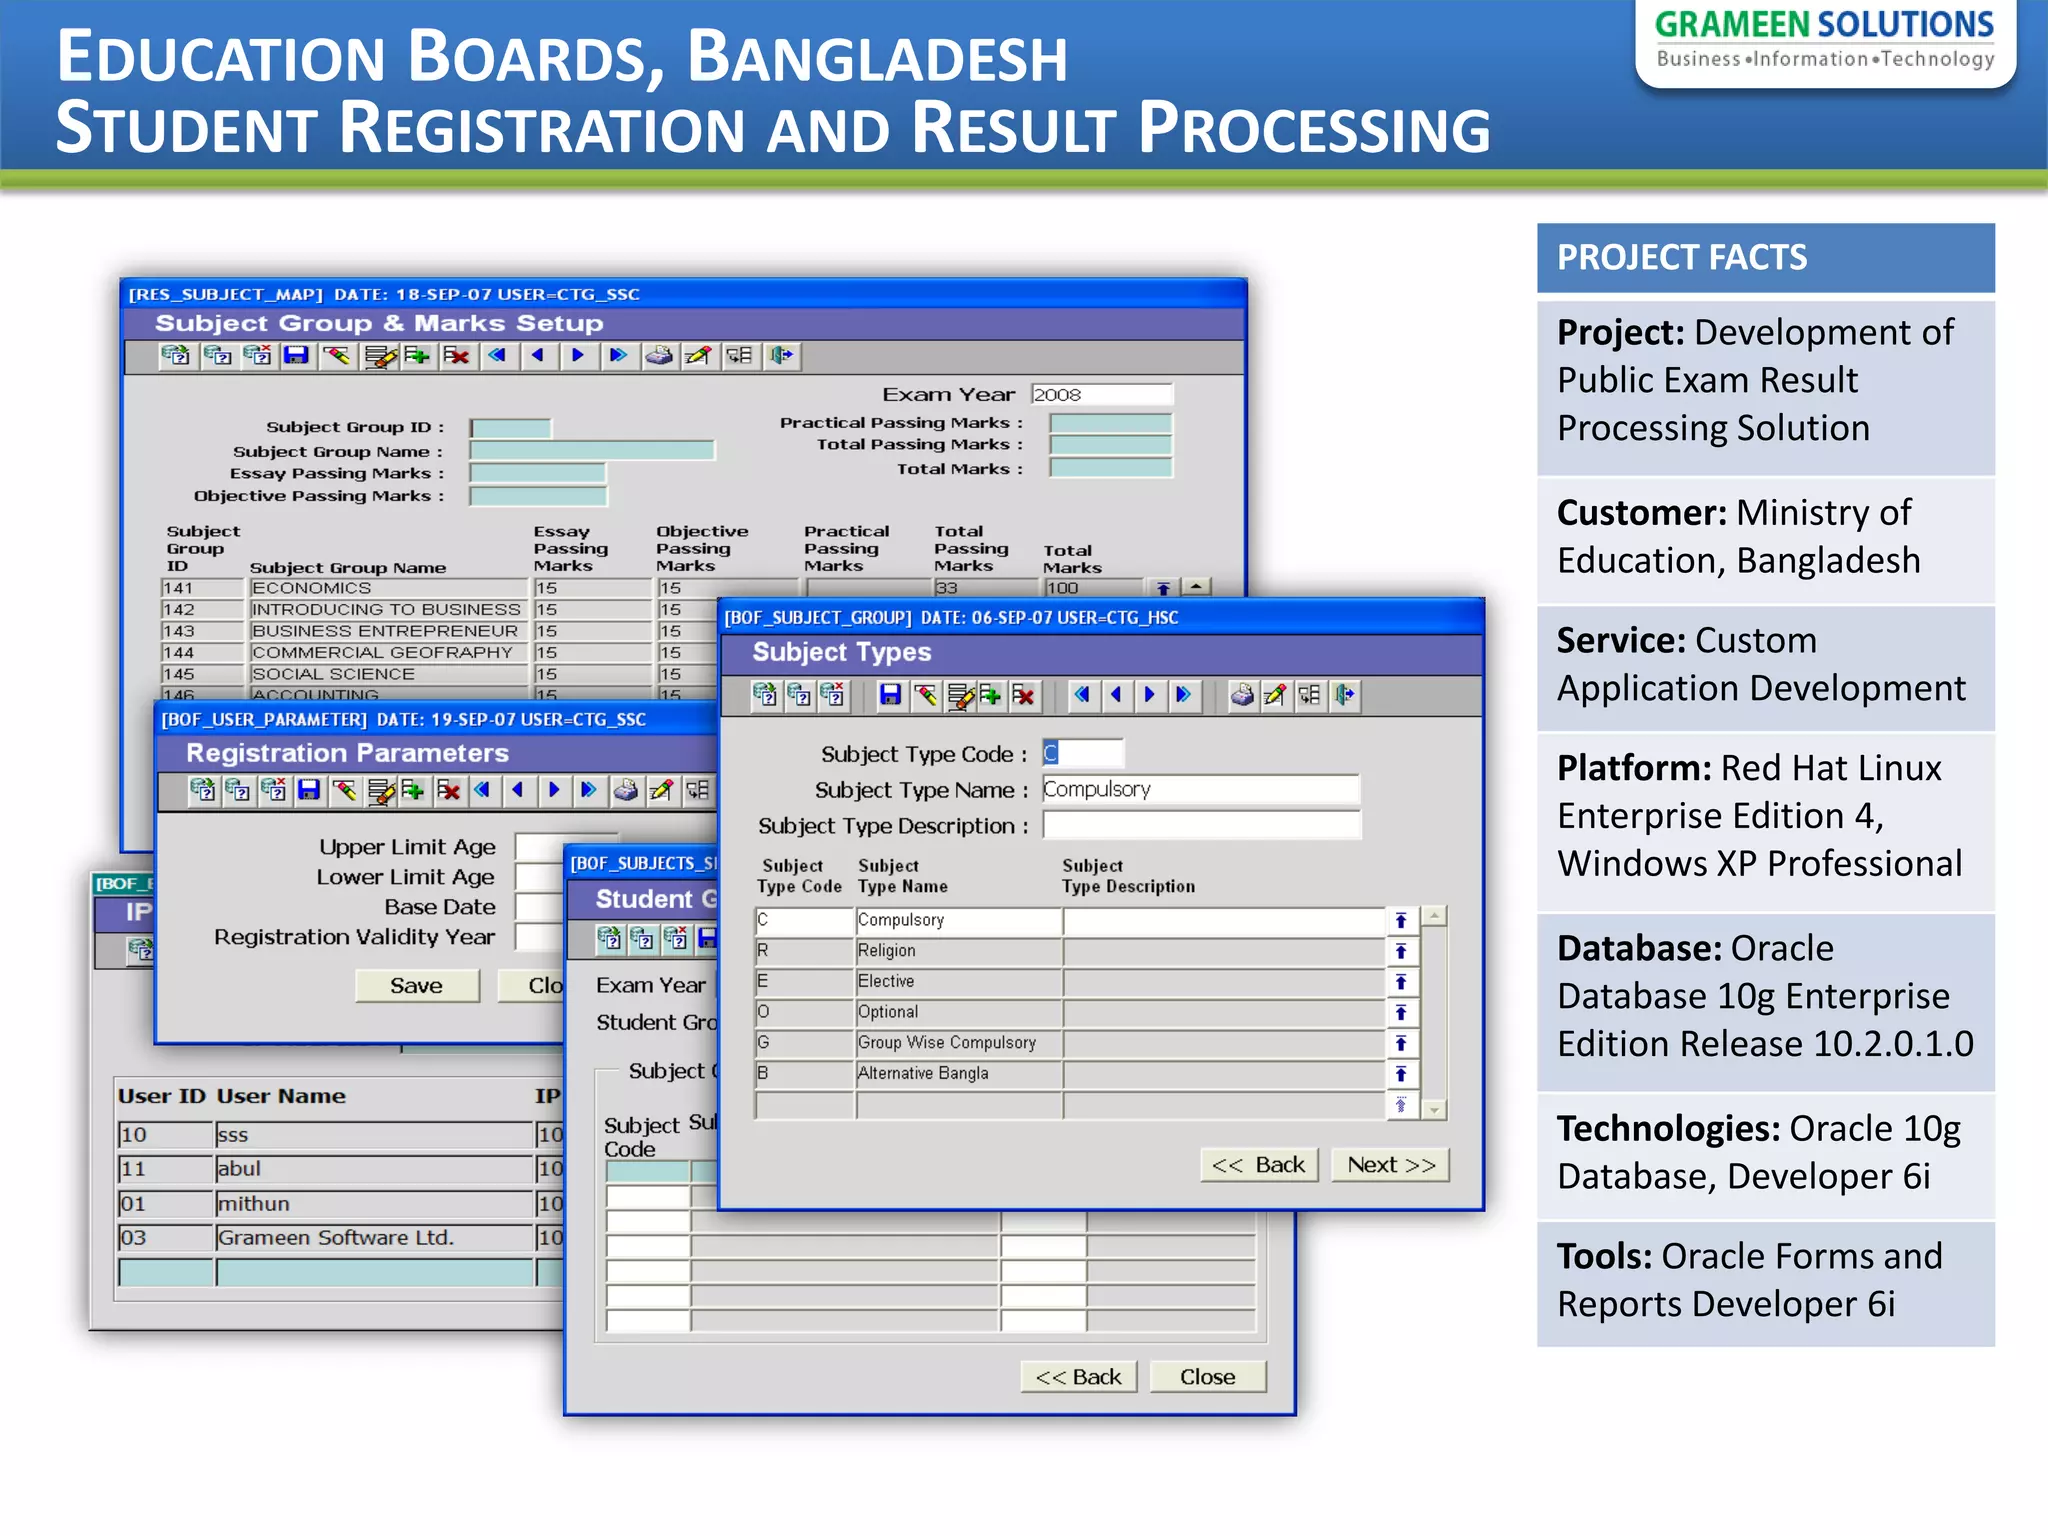The height and width of the screenshot is (1536, 2048).
Task: Select the Religion row in Subject Types table
Action: click(x=1070, y=951)
